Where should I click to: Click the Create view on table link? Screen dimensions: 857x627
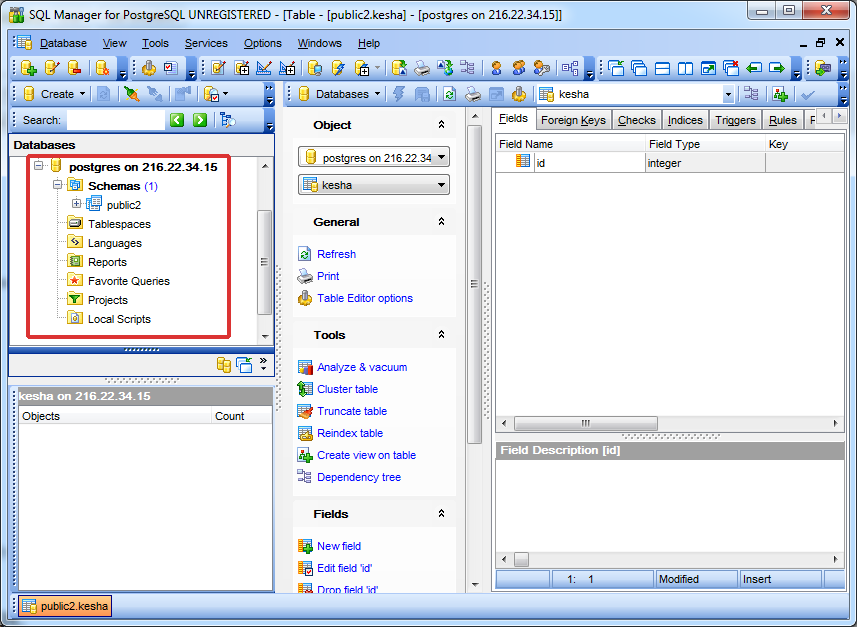(366, 455)
